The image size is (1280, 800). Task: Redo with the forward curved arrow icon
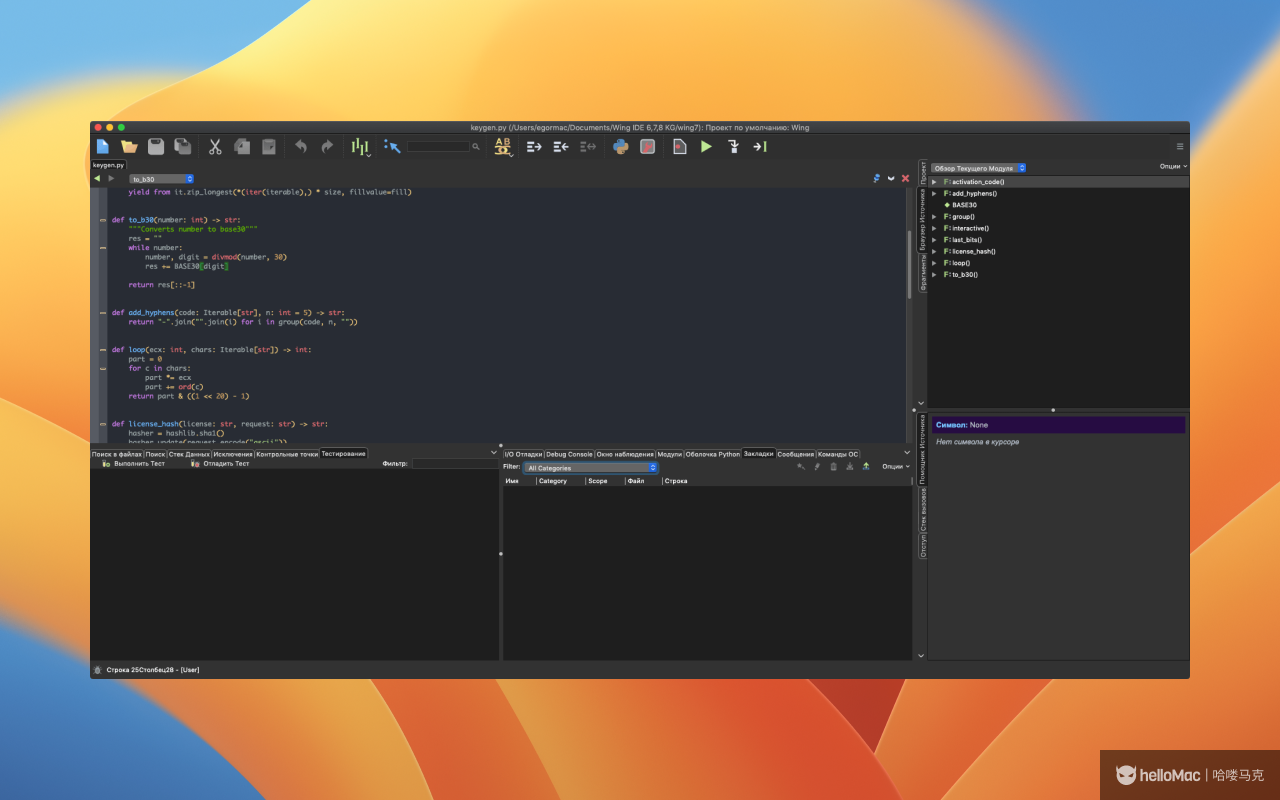pyautogui.click(x=327, y=146)
